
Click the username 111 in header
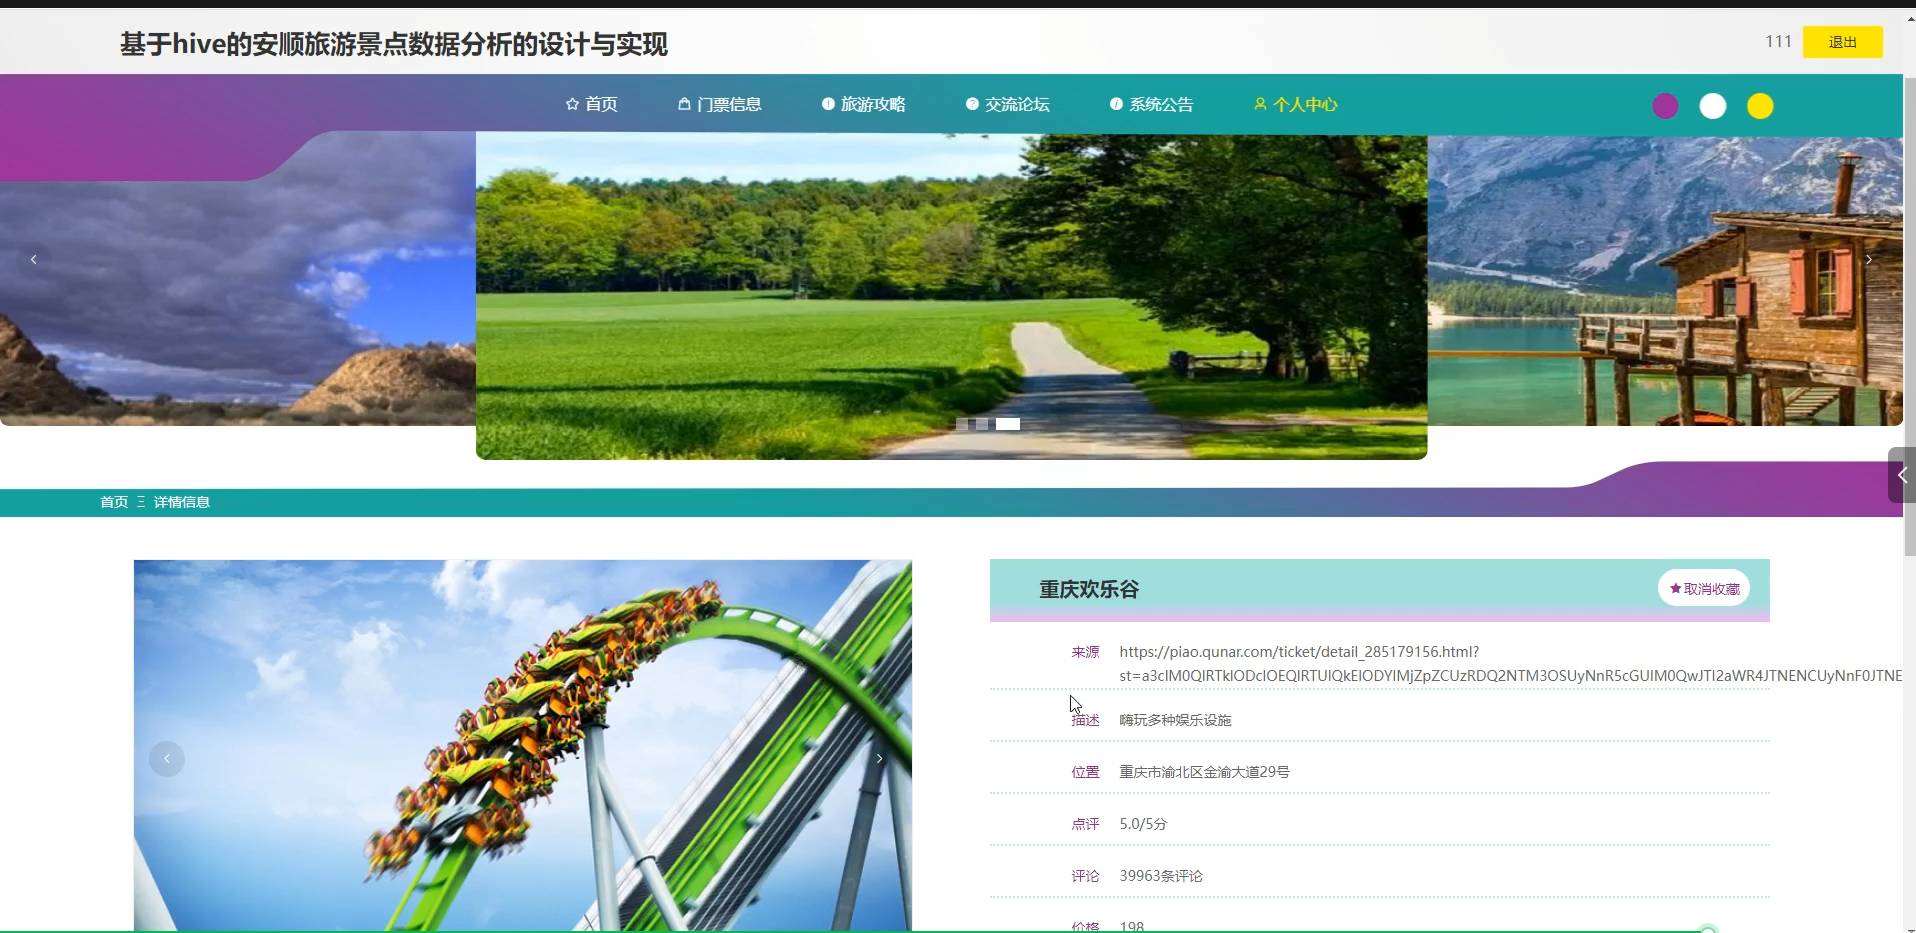pos(1778,42)
